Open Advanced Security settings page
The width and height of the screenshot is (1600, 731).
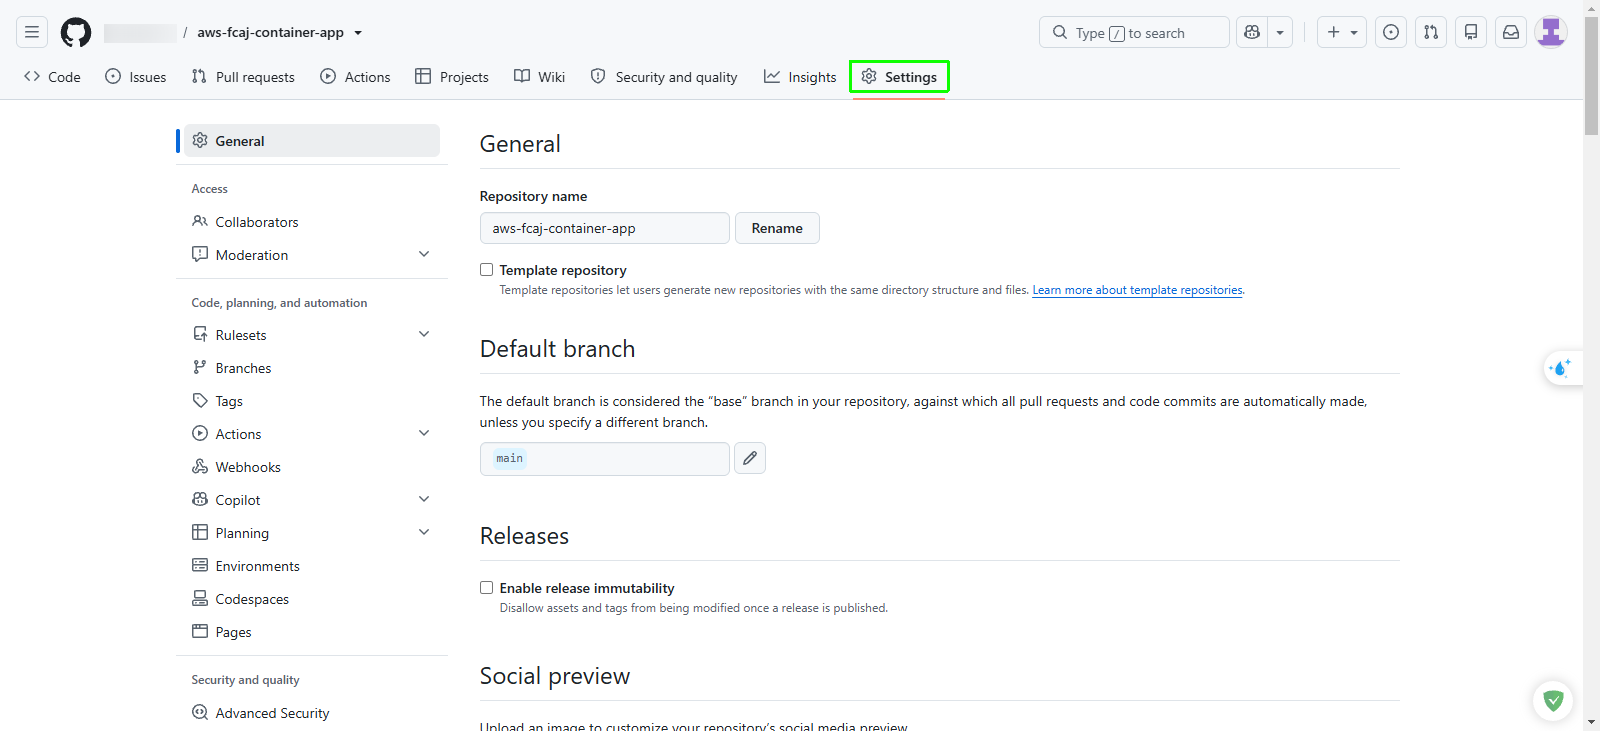312,713
